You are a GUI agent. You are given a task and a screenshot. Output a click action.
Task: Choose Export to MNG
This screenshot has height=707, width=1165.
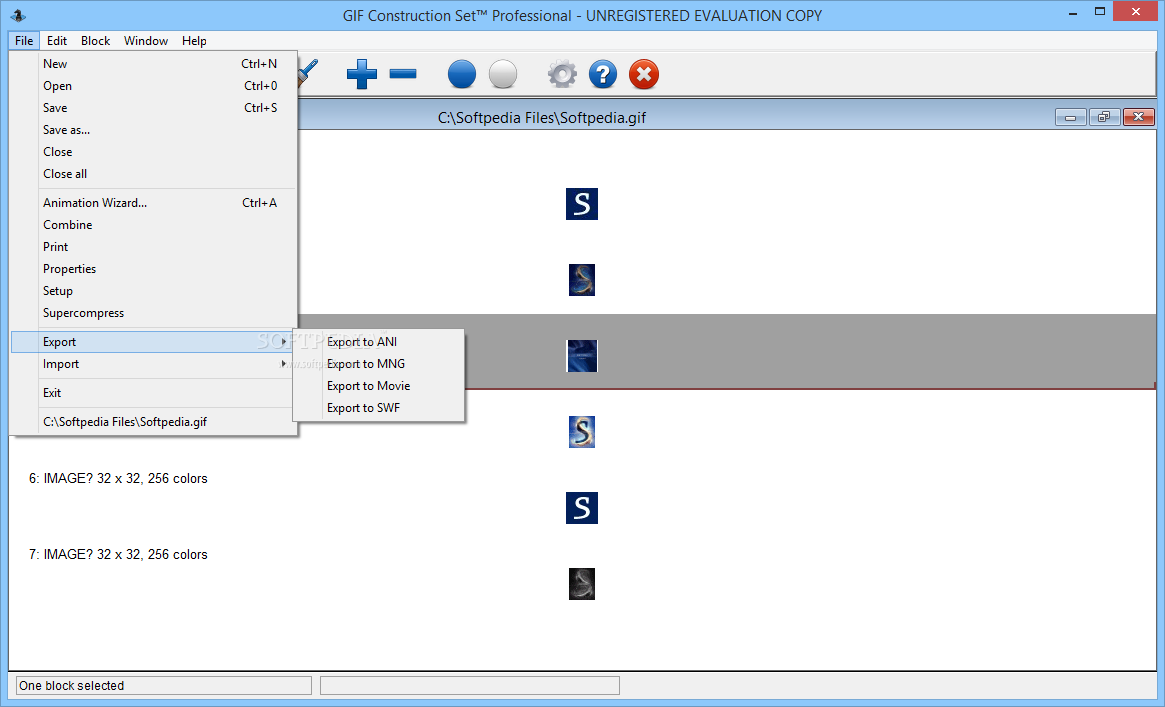[x=379, y=364]
